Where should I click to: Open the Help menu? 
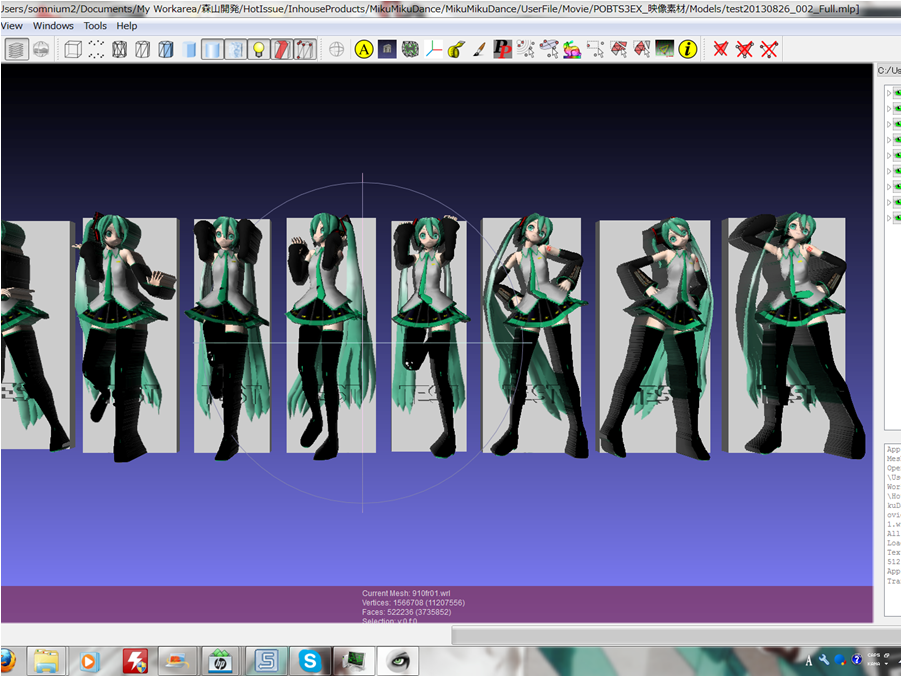click(127, 25)
